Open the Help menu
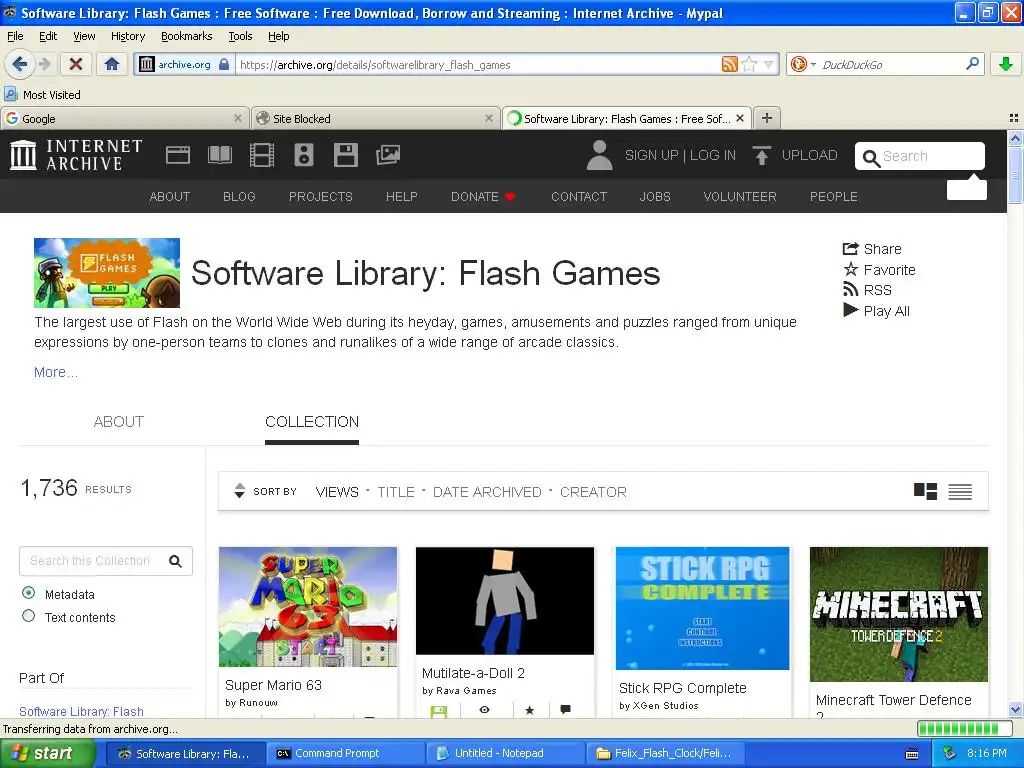Image resolution: width=1024 pixels, height=768 pixels. click(x=279, y=36)
